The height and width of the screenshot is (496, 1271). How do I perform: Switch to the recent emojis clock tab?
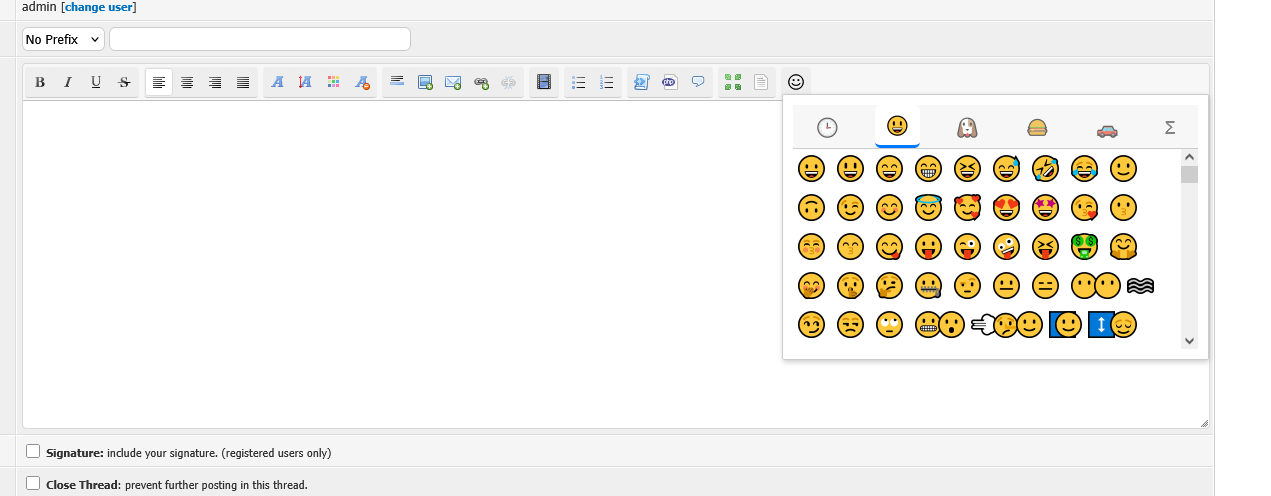827,128
